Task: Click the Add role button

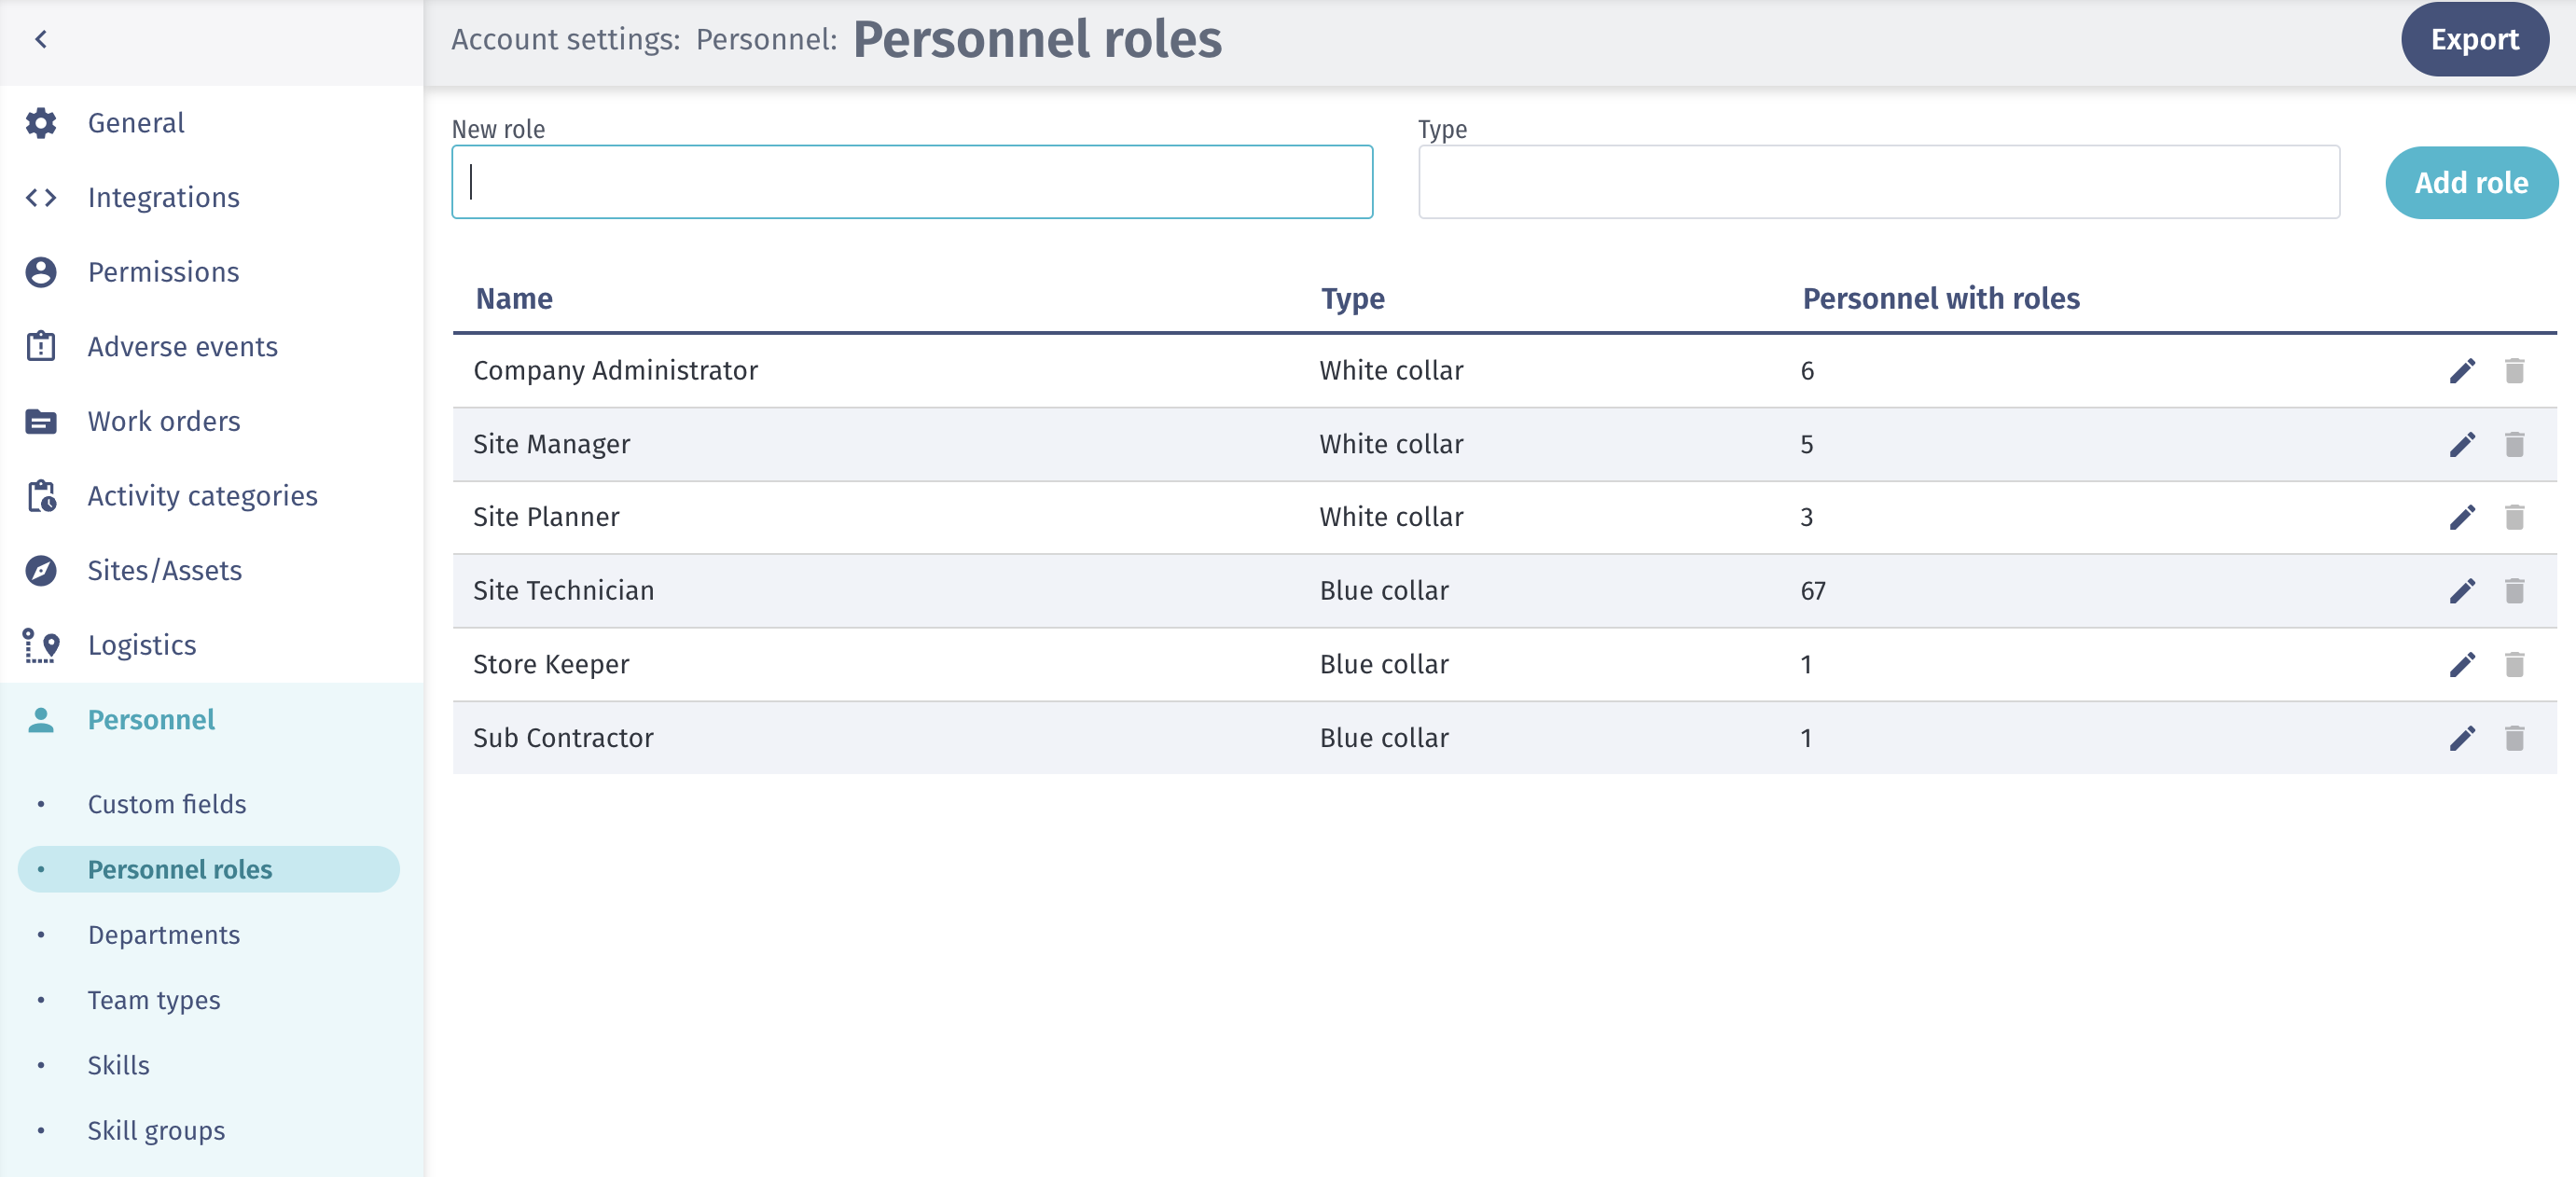Action: [2471, 183]
